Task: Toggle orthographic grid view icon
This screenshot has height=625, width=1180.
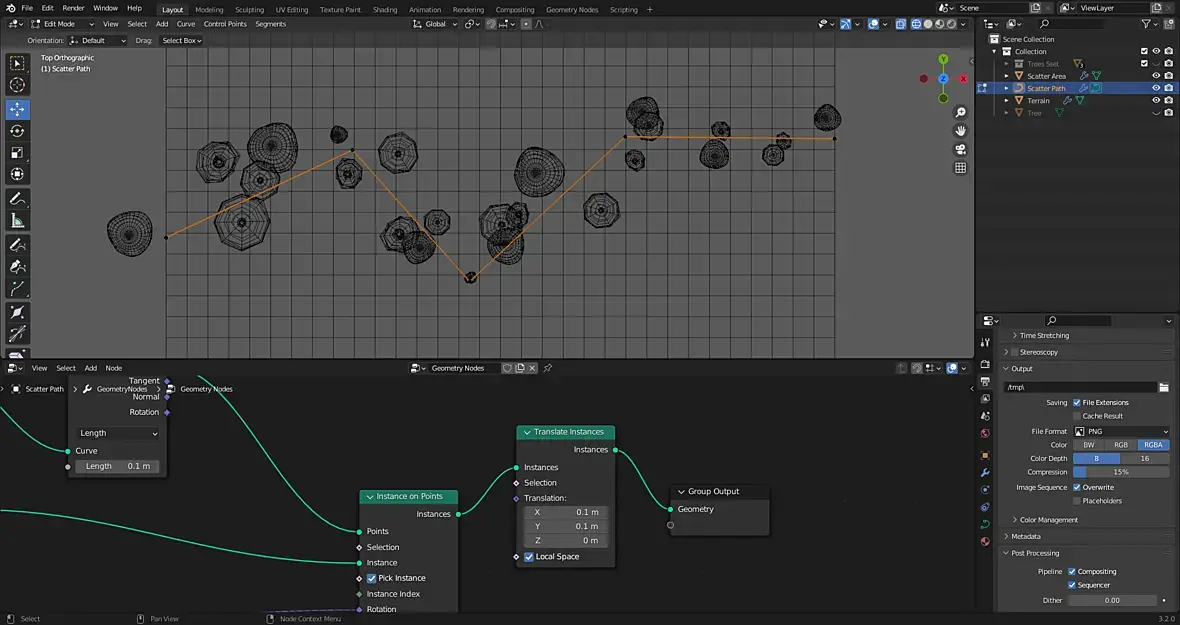Action: click(960, 169)
